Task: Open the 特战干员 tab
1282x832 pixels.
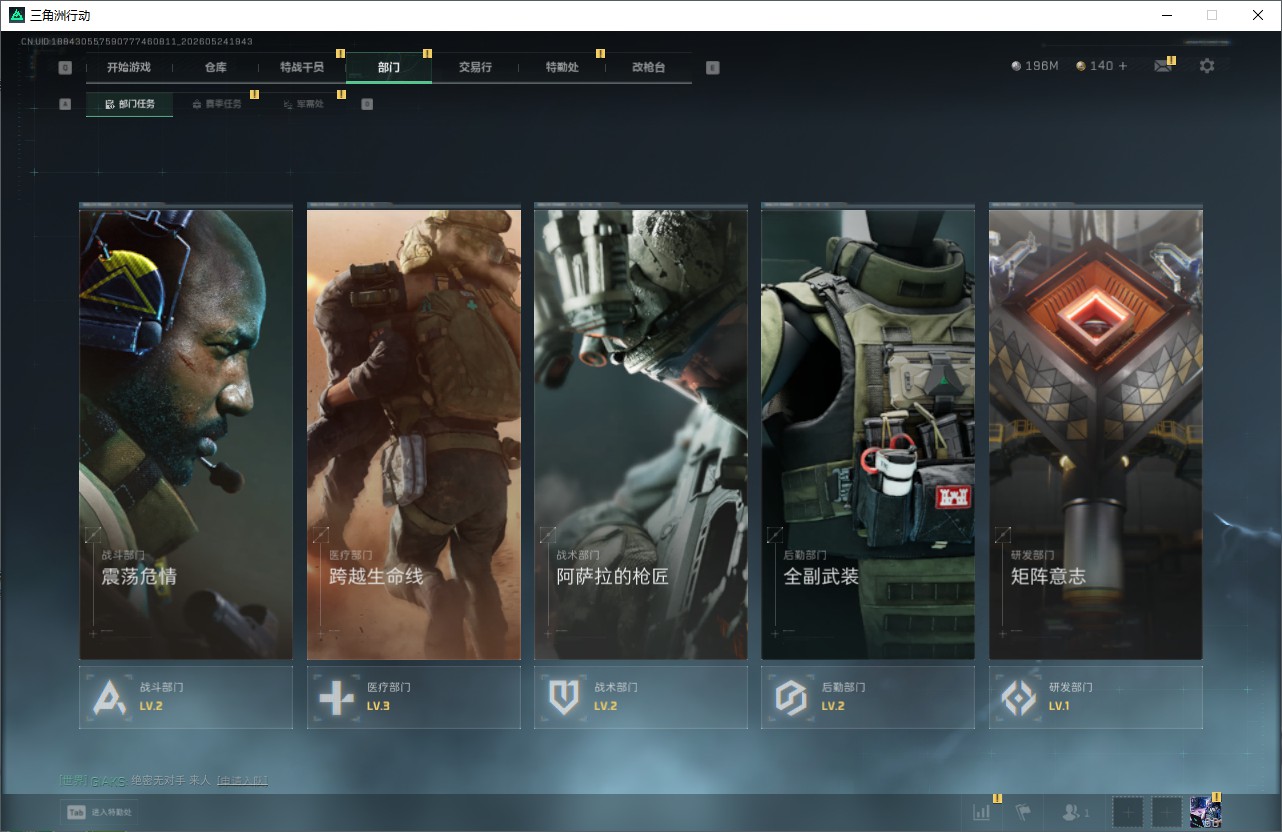Action: (302, 67)
